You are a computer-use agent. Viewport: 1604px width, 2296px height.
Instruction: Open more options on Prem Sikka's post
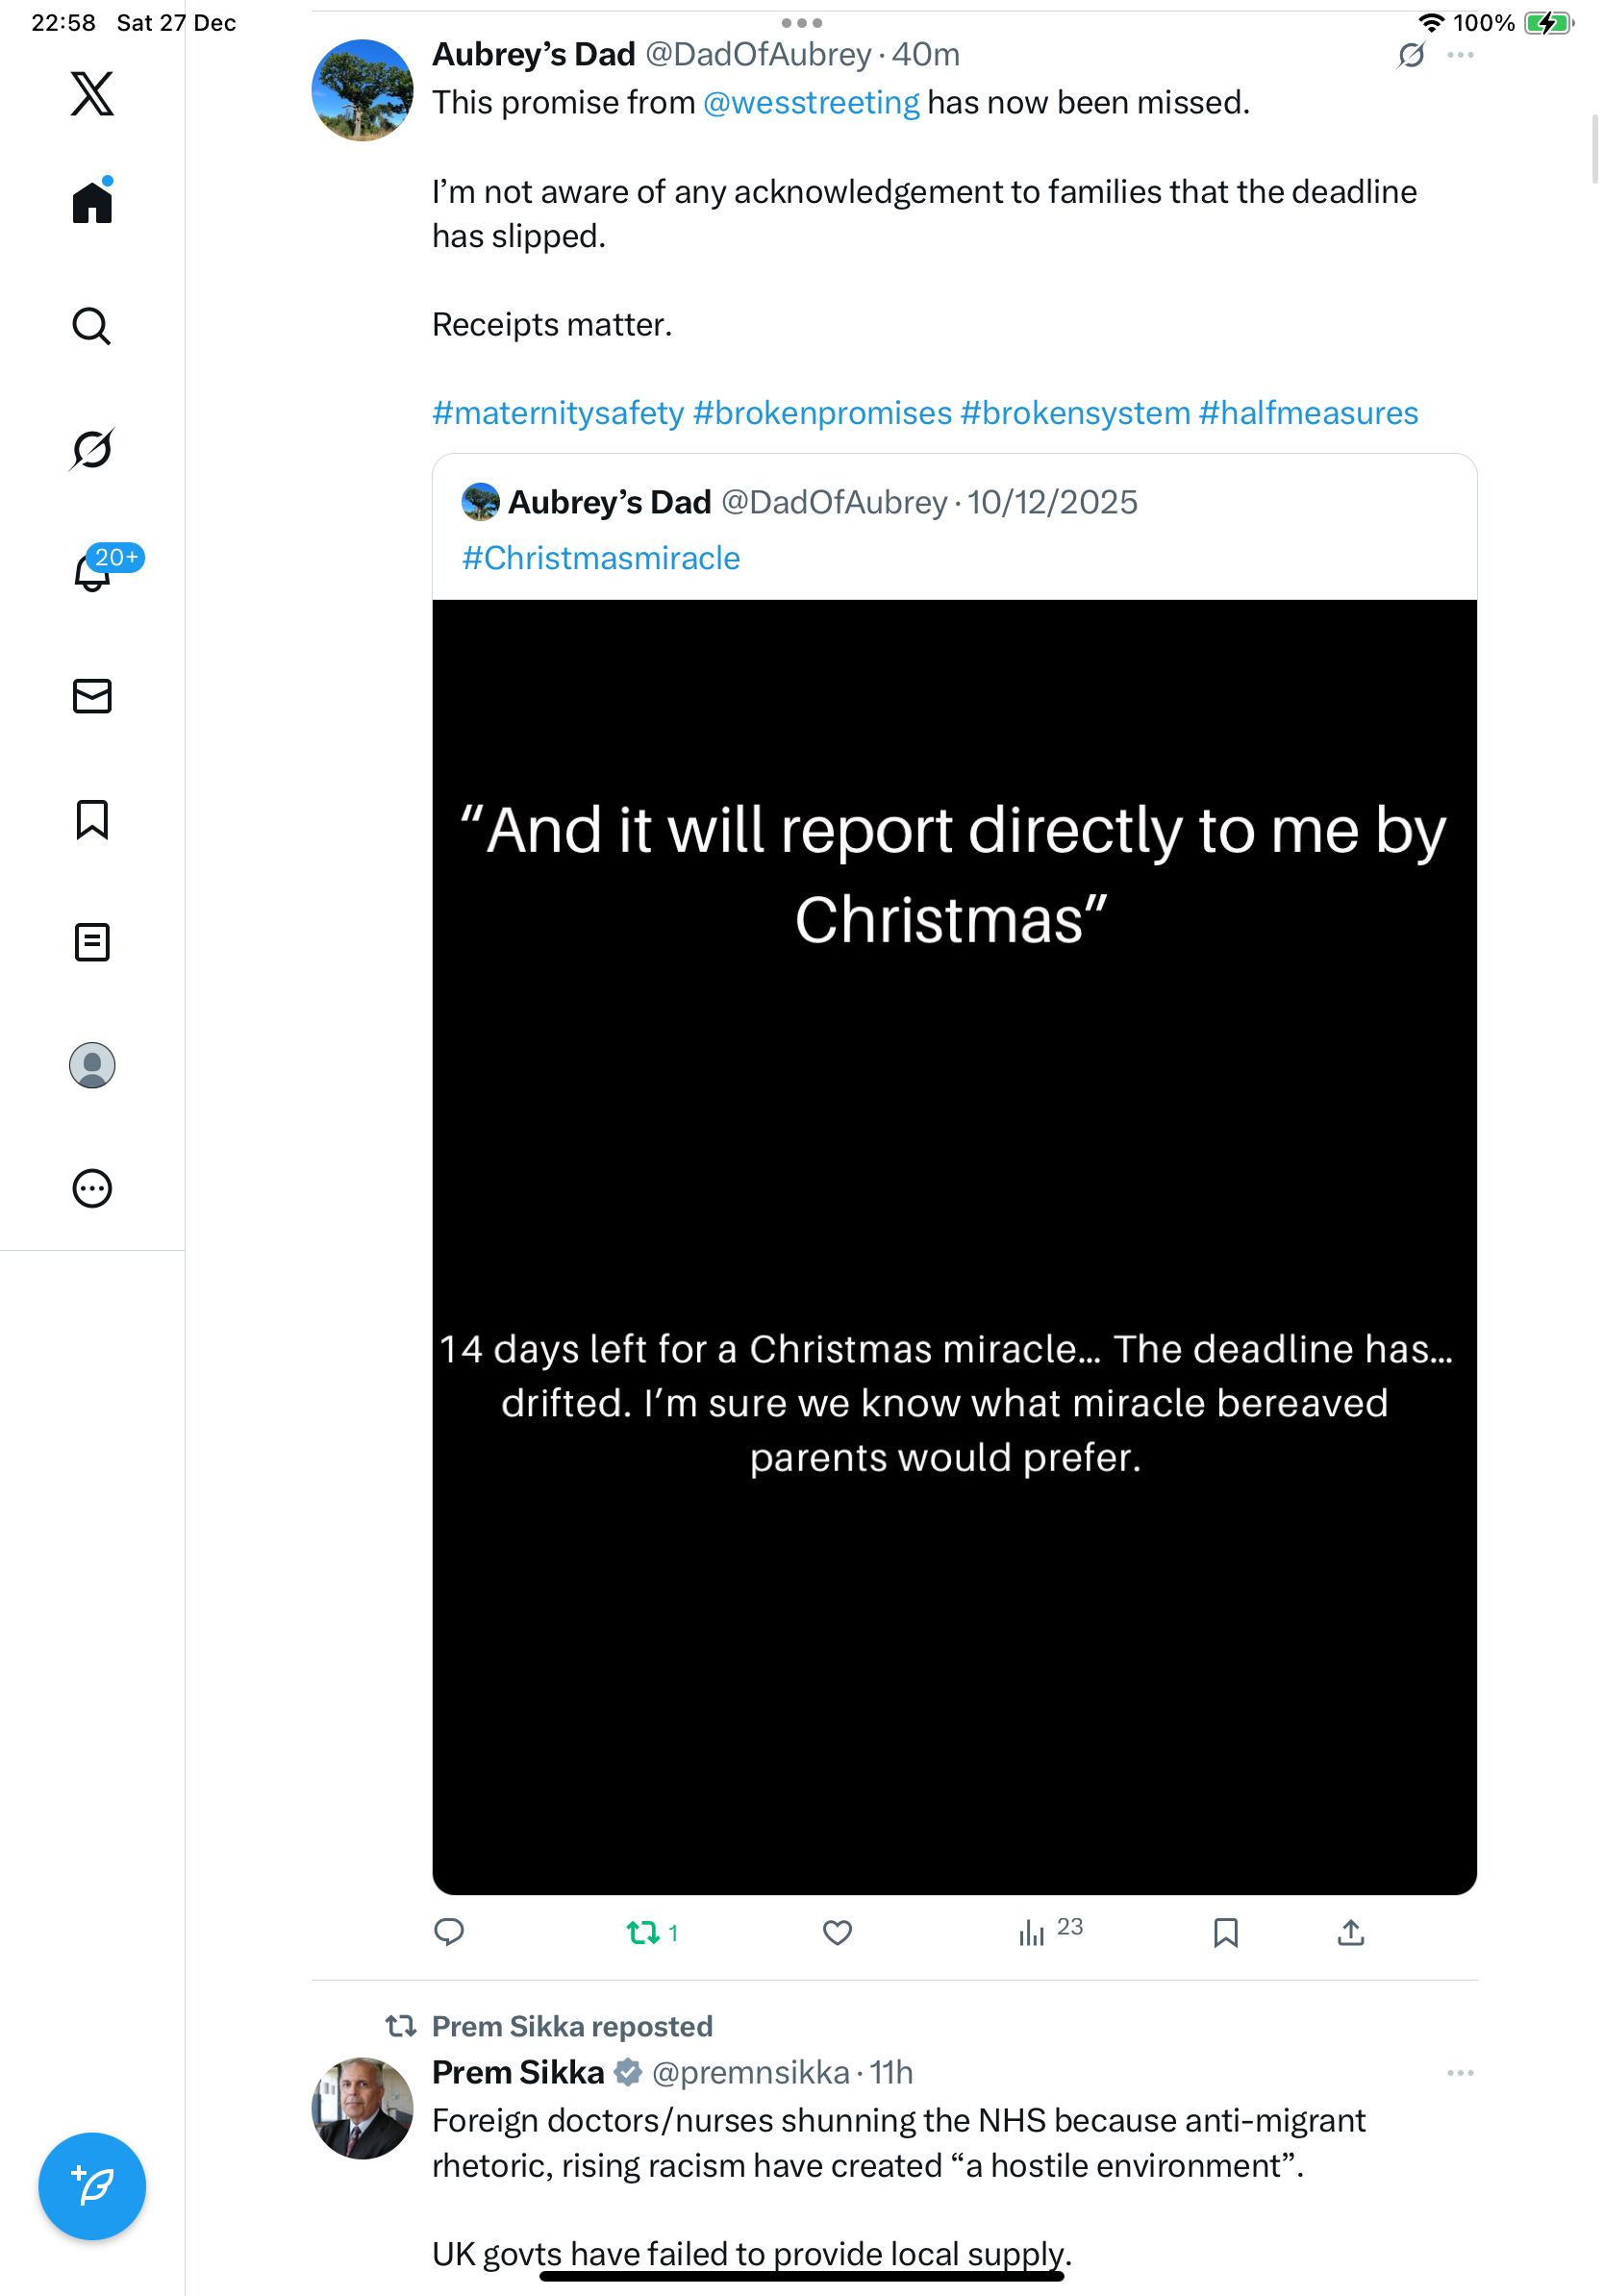point(1460,2073)
